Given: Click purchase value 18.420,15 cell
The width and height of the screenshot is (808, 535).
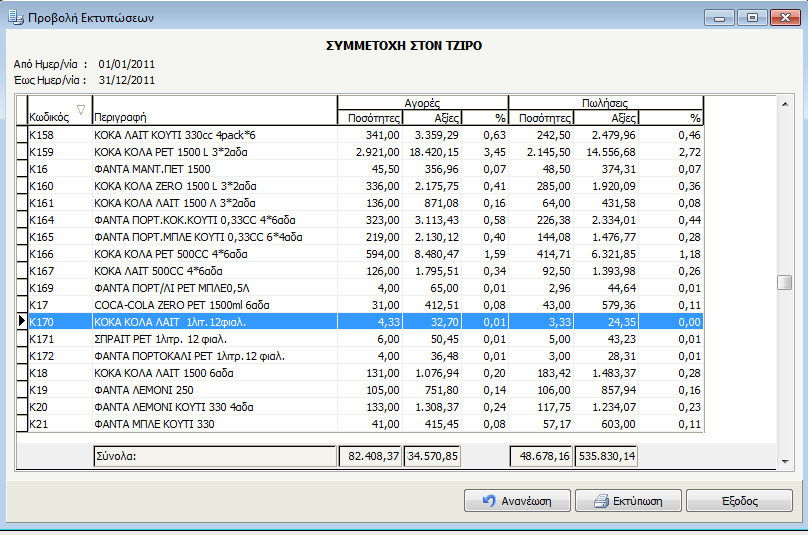Looking at the screenshot, I should (x=432, y=152).
